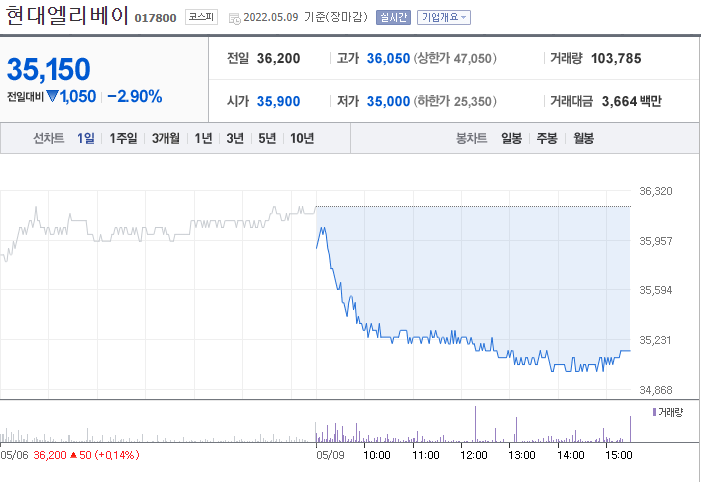The height and width of the screenshot is (482, 701).
Task: Click the 35,957 price axis label
Action: 655,241
